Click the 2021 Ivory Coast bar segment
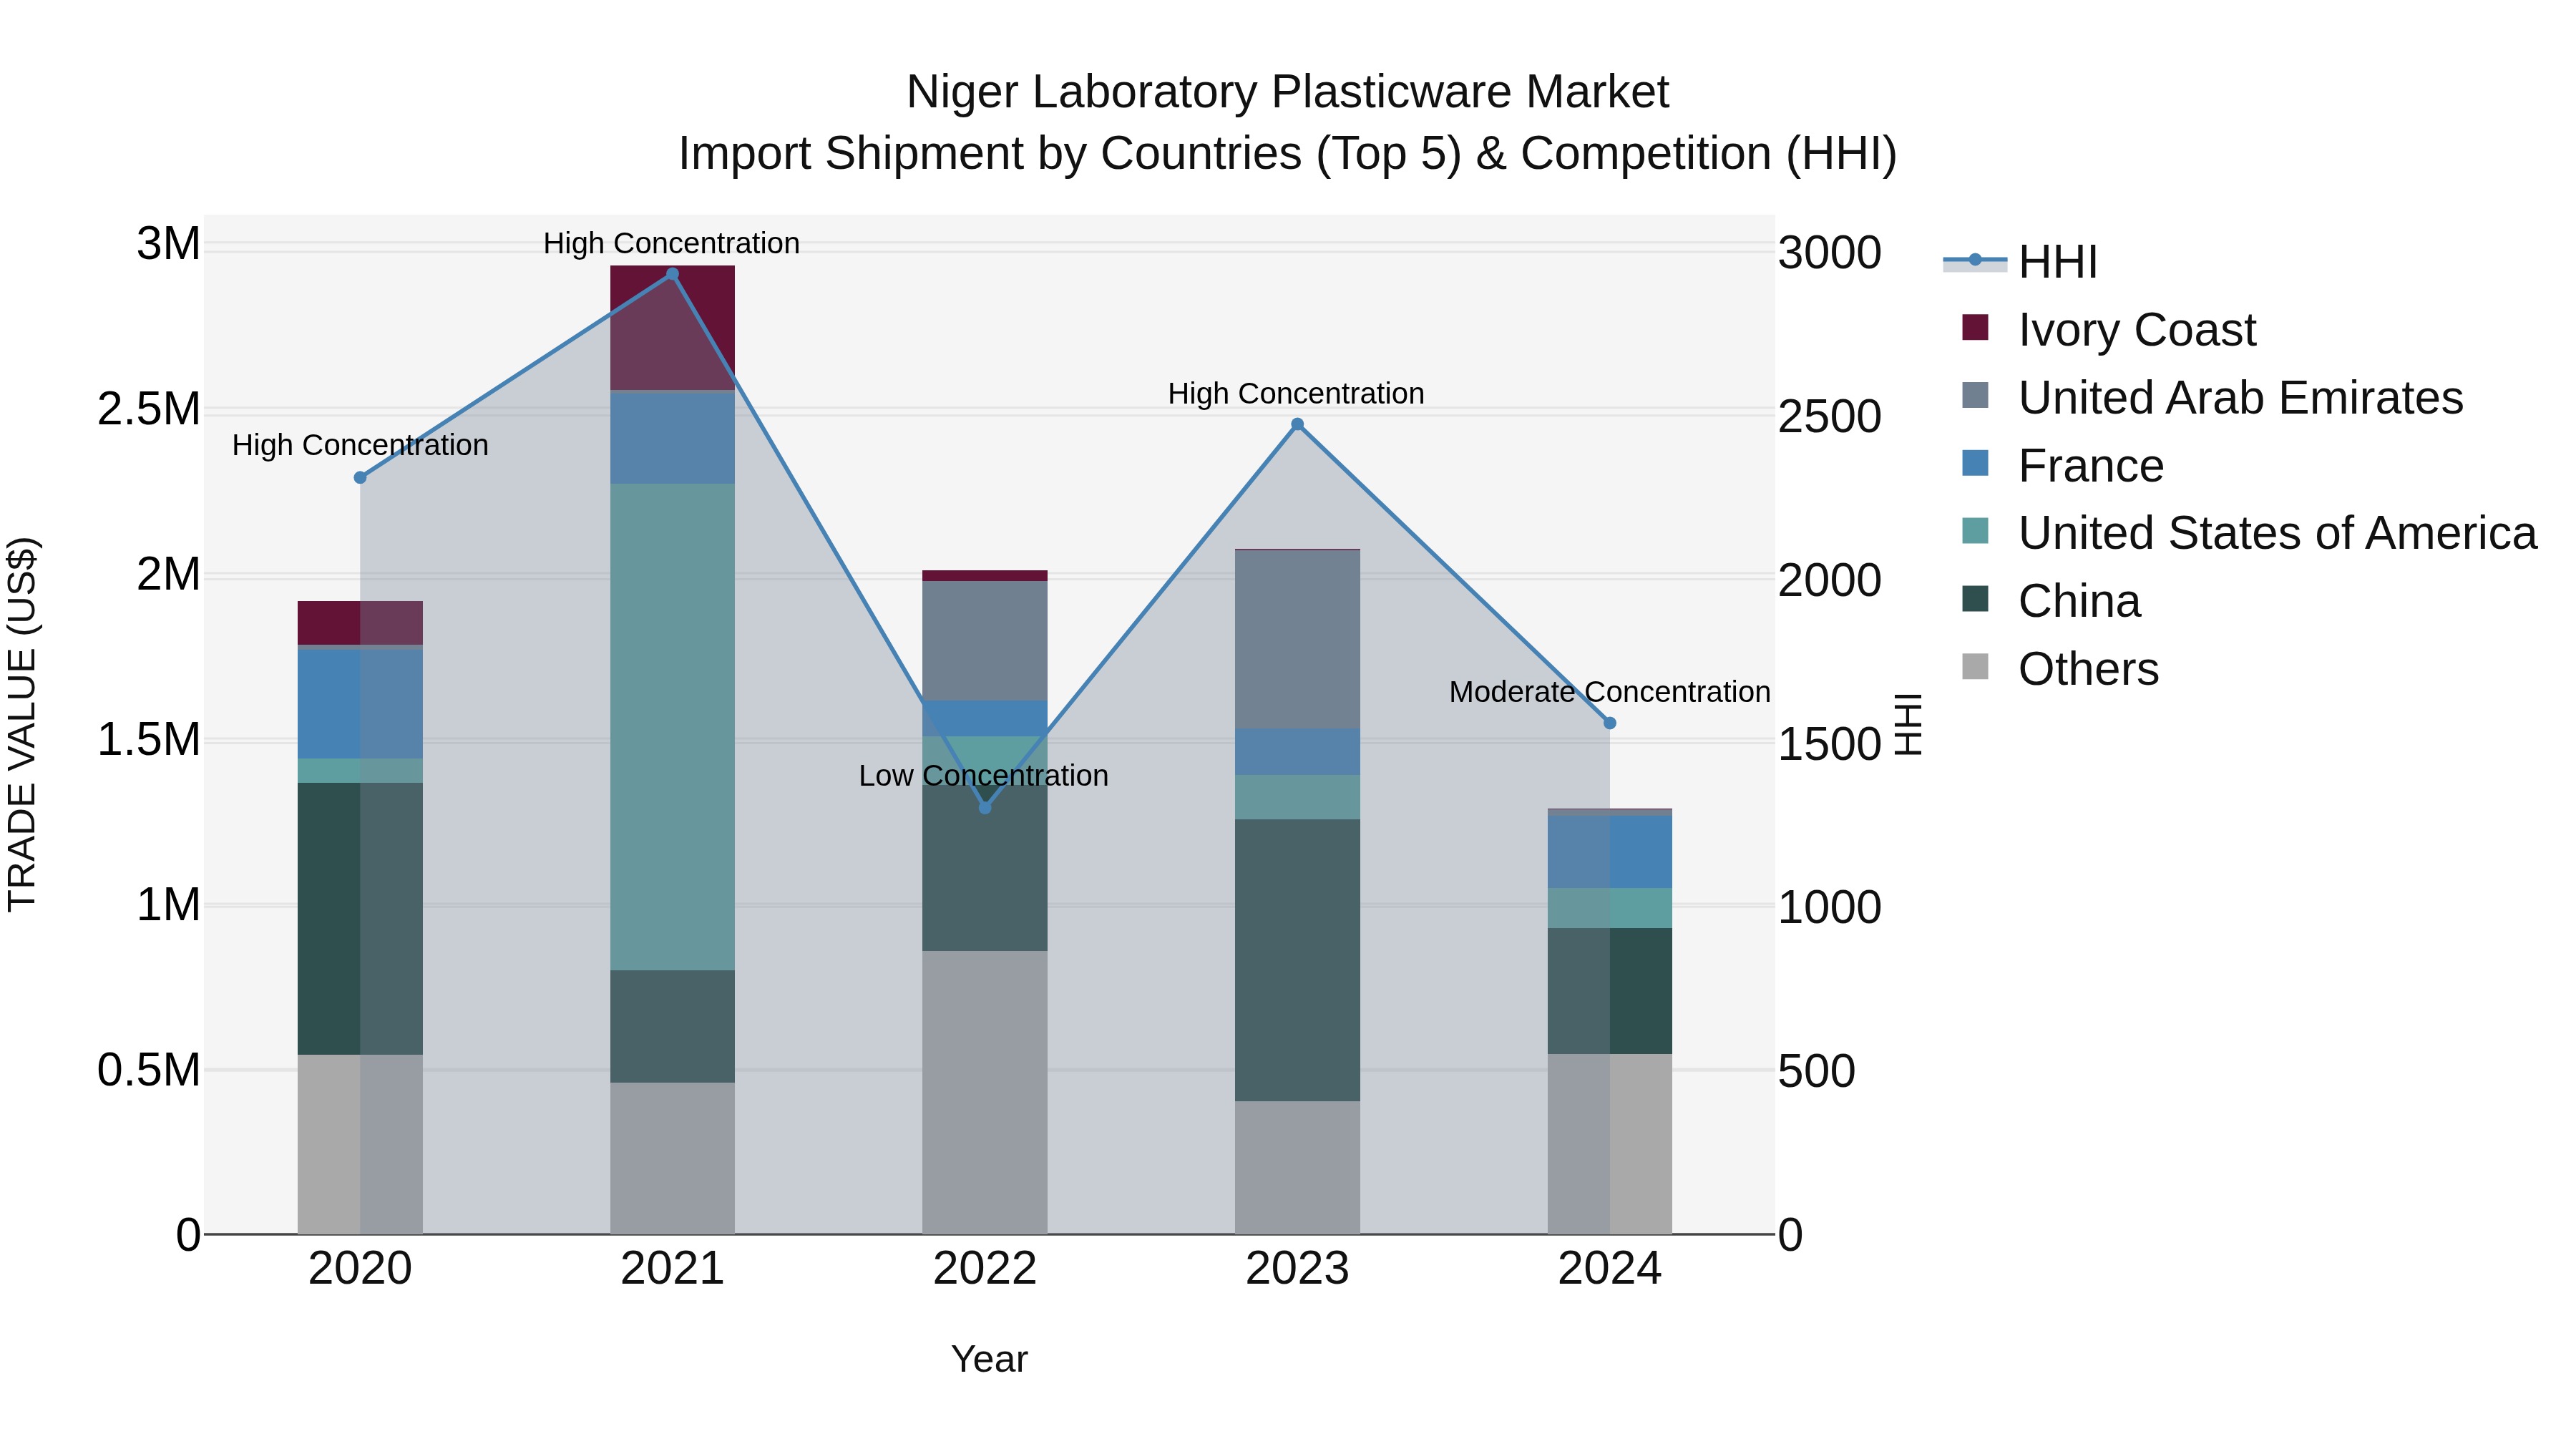This screenshot has height=1449, width=2576. point(673,328)
